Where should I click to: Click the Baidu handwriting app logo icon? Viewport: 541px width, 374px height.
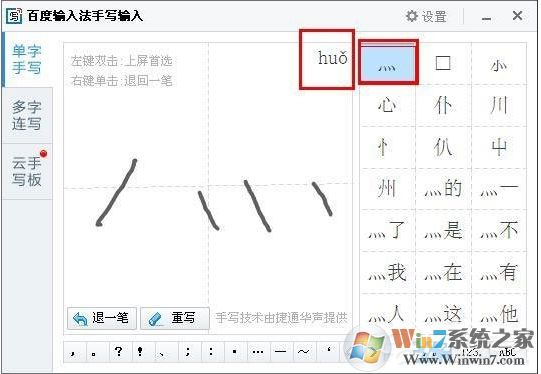pos(14,16)
